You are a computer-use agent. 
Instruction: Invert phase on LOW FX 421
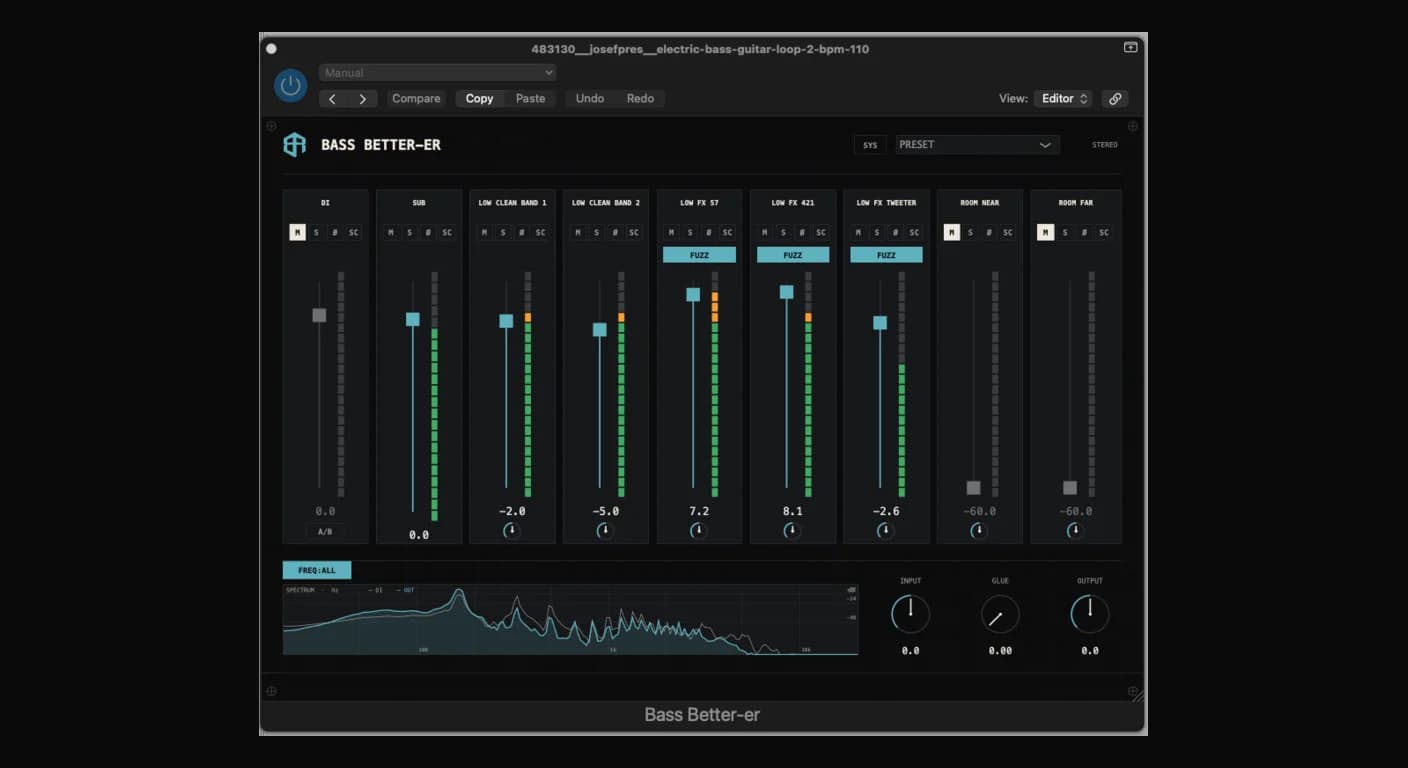coord(802,233)
